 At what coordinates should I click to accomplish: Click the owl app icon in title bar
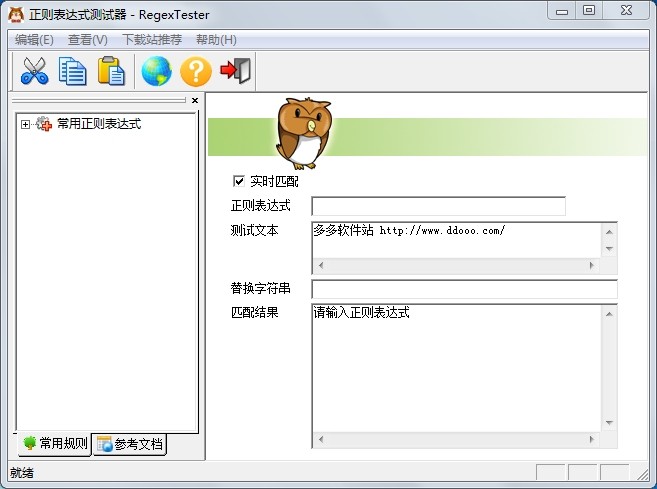[x=16, y=15]
